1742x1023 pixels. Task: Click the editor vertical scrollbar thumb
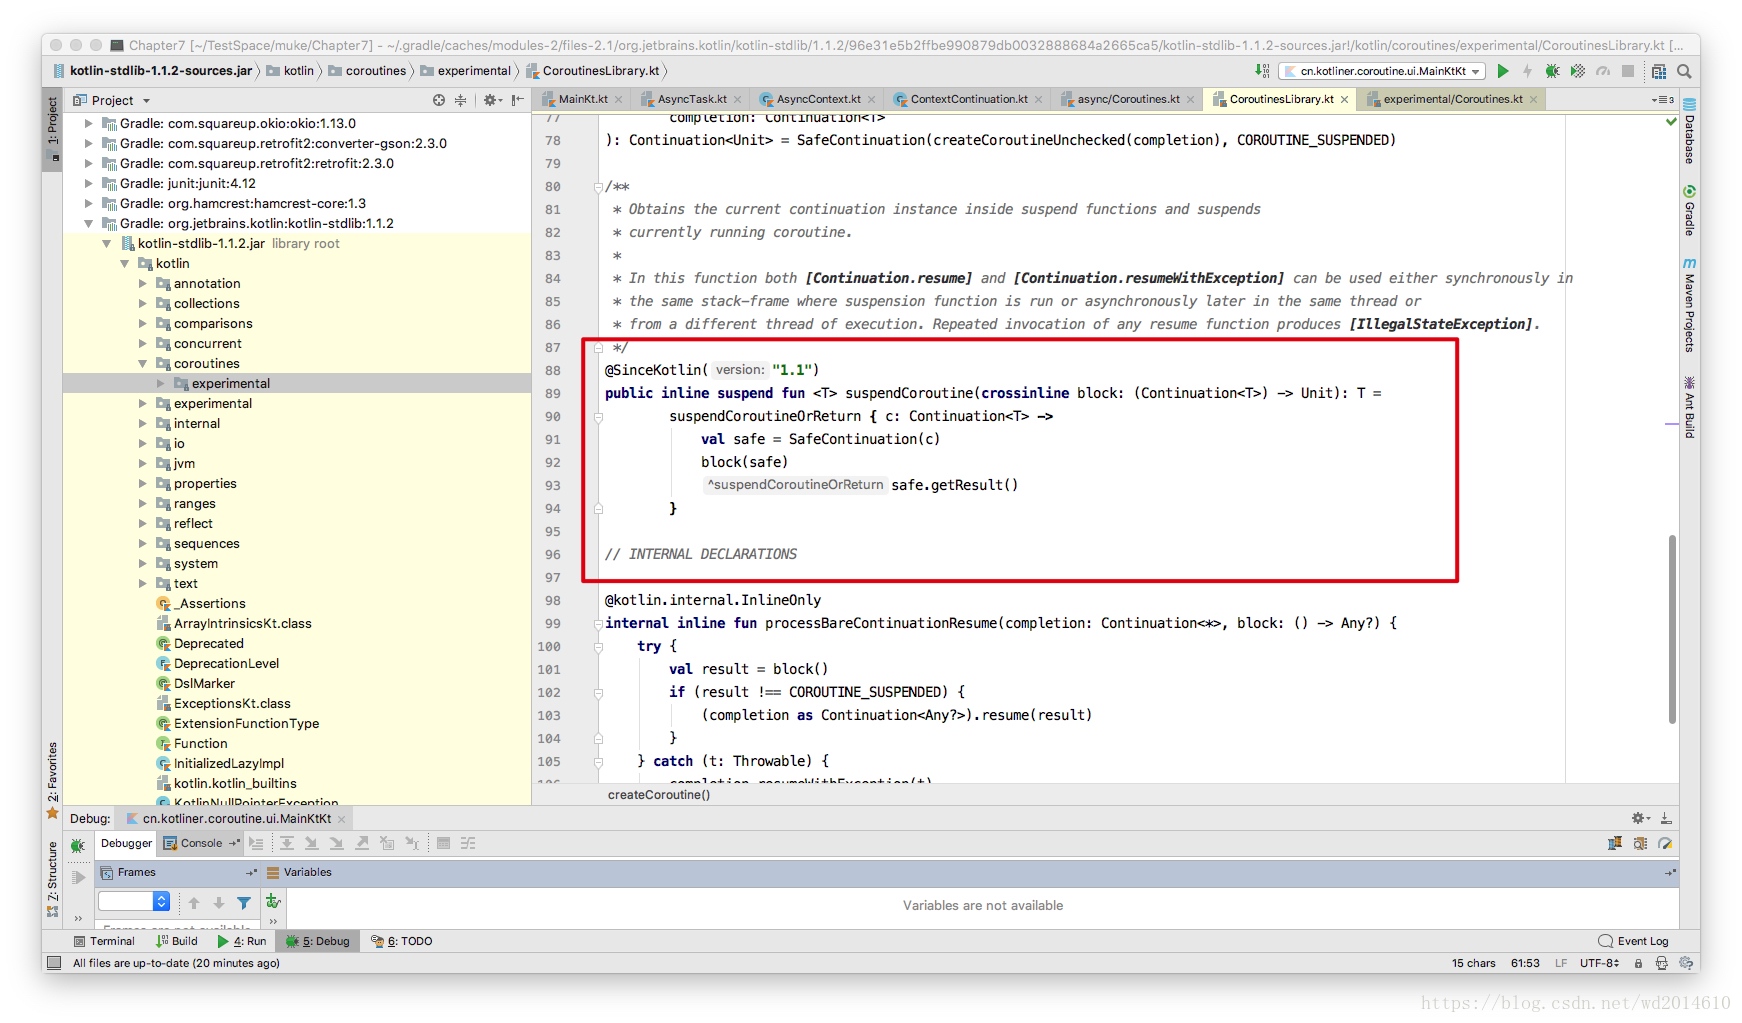(x=1671, y=629)
